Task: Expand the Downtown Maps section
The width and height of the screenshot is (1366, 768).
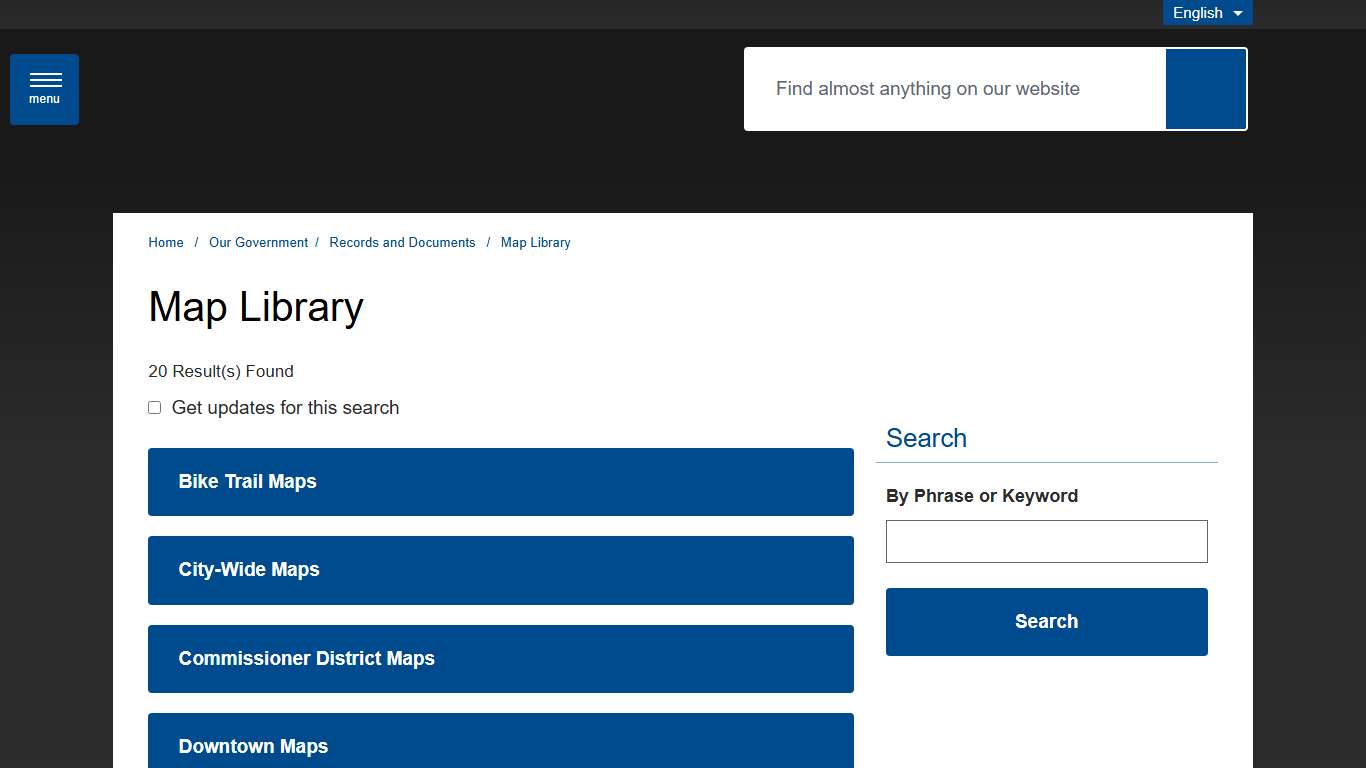Action: click(x=500, y=746)
